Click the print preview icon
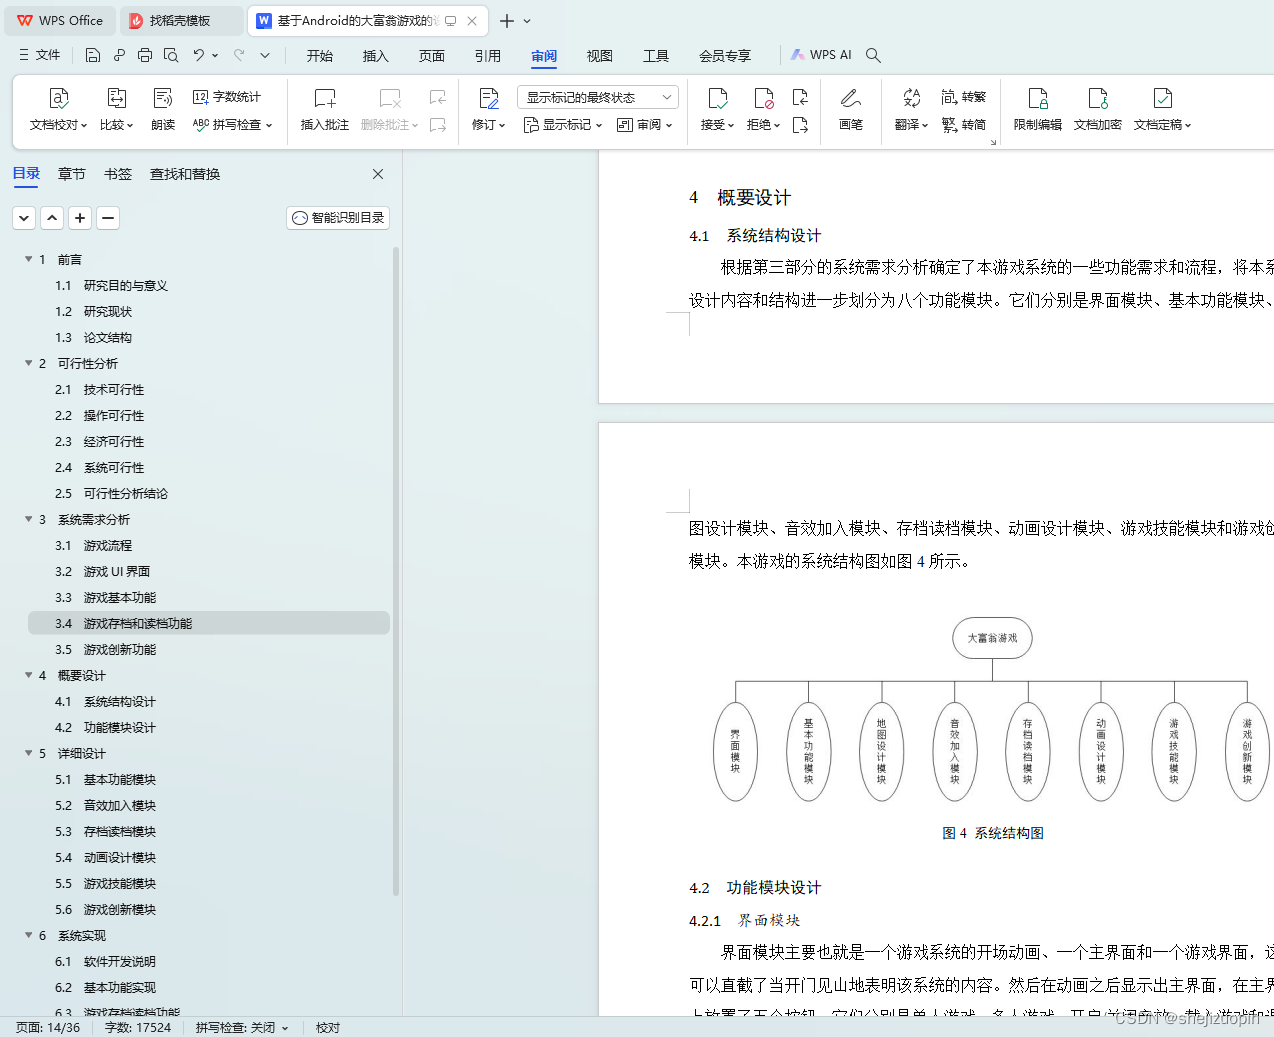1274x1037 pixels. [x=171, y=55]
